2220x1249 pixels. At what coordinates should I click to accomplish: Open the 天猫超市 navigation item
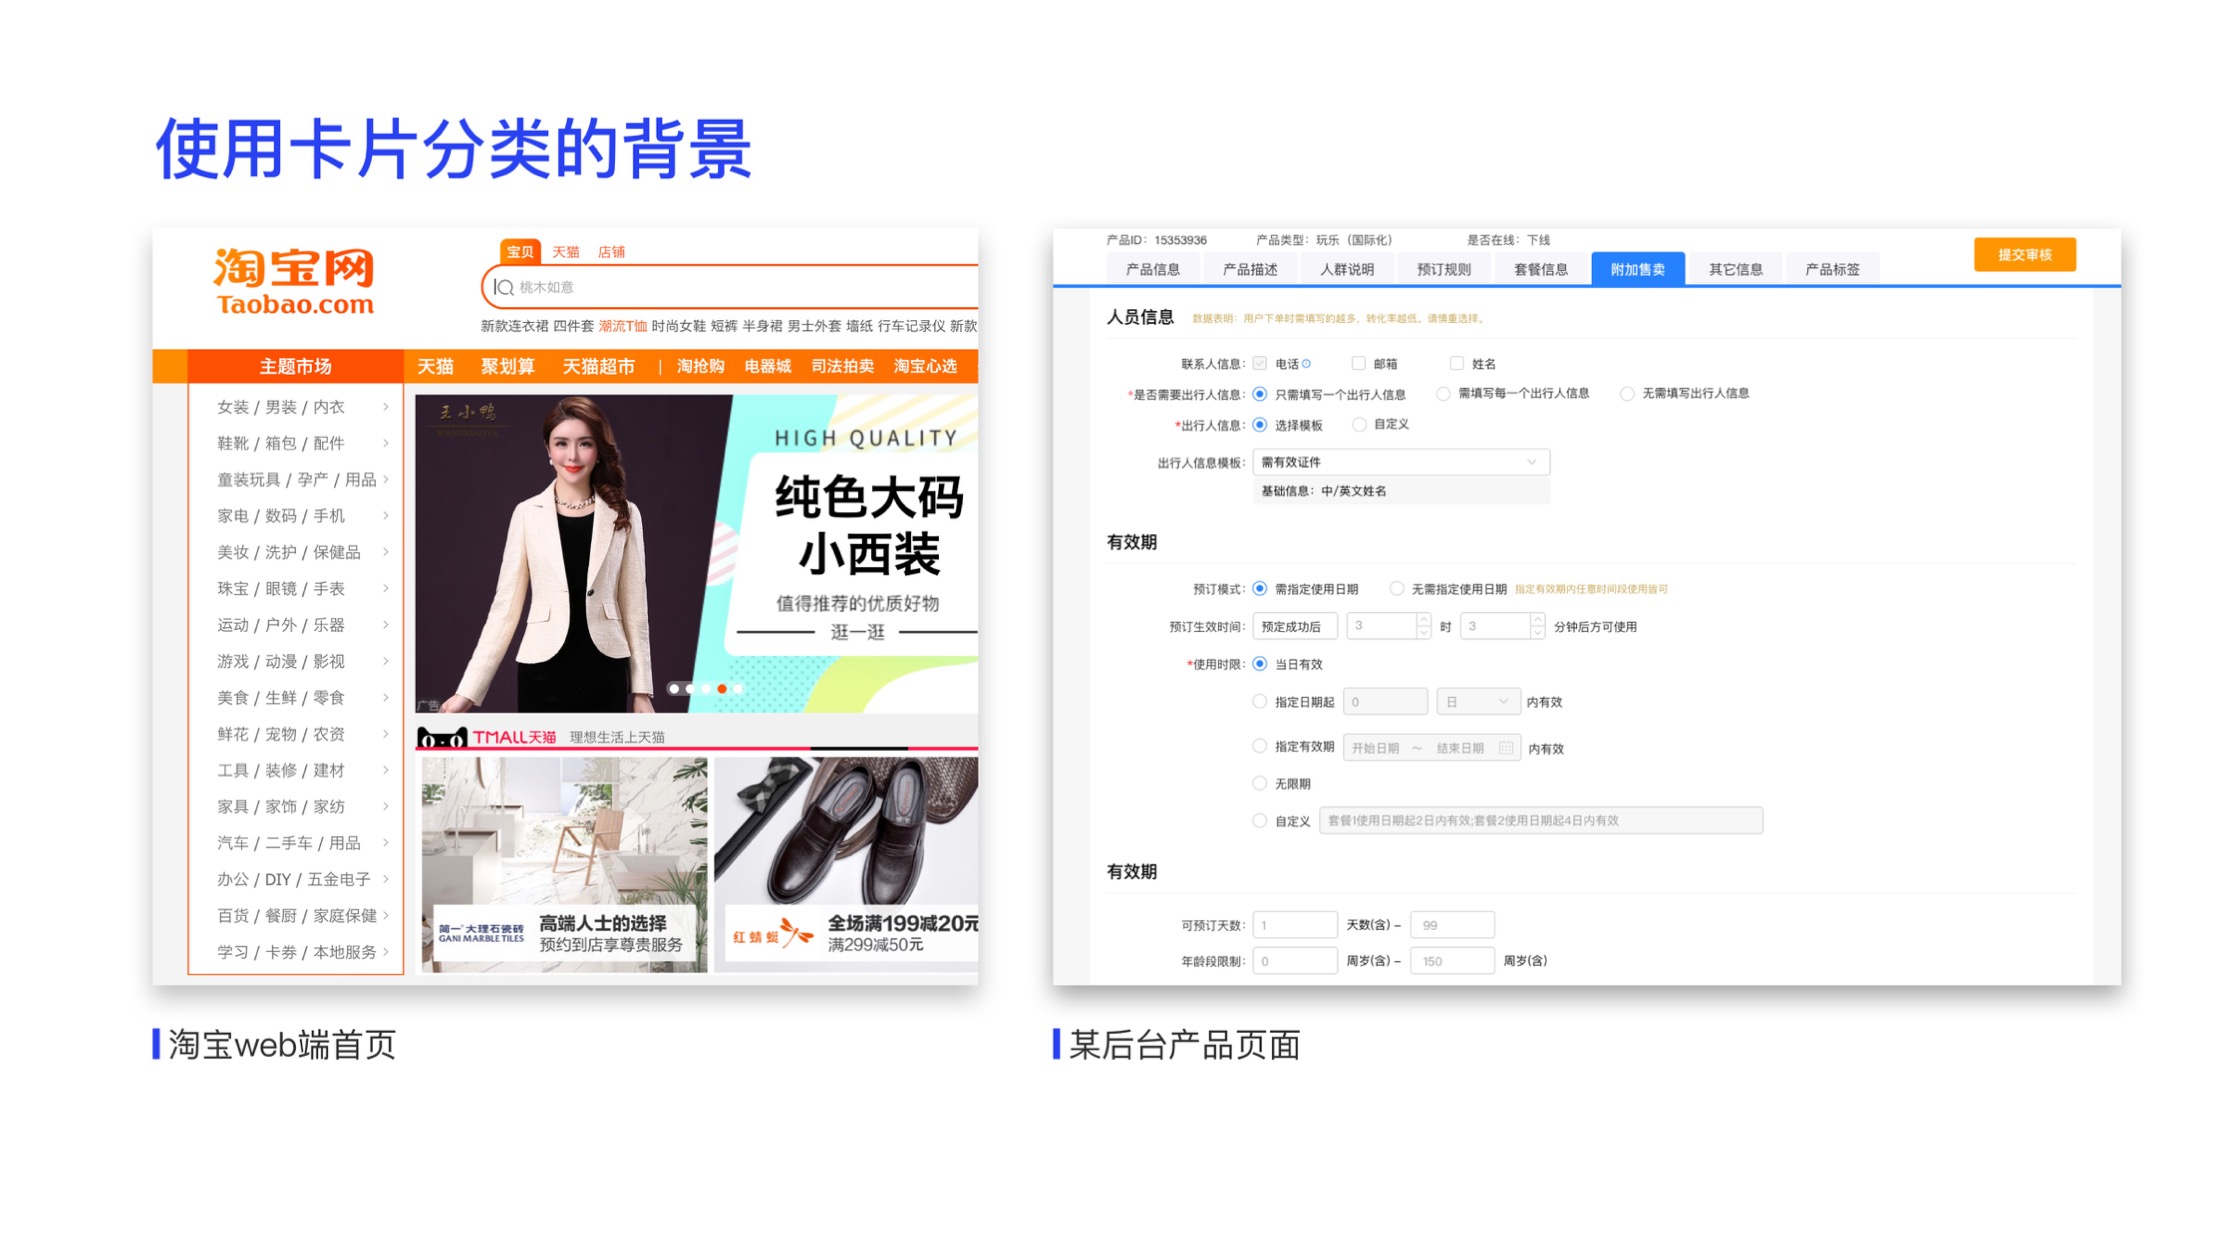point(598,367)
